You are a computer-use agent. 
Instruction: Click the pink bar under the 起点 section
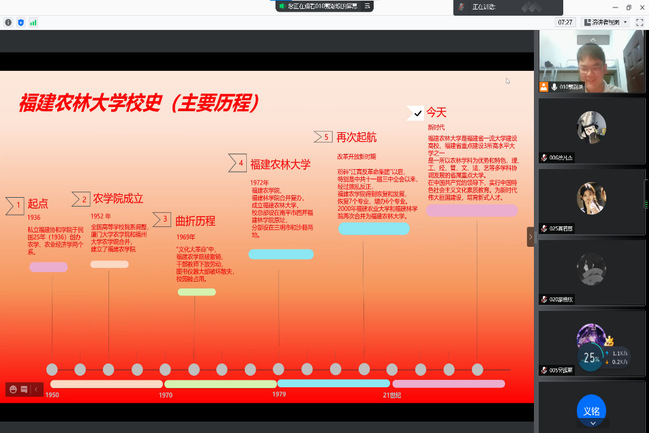pyautogui.click(x=48, y=267)
